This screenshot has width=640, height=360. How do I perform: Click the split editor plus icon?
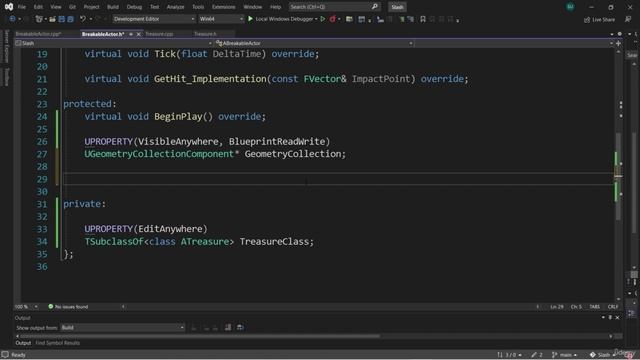[618, 43]
